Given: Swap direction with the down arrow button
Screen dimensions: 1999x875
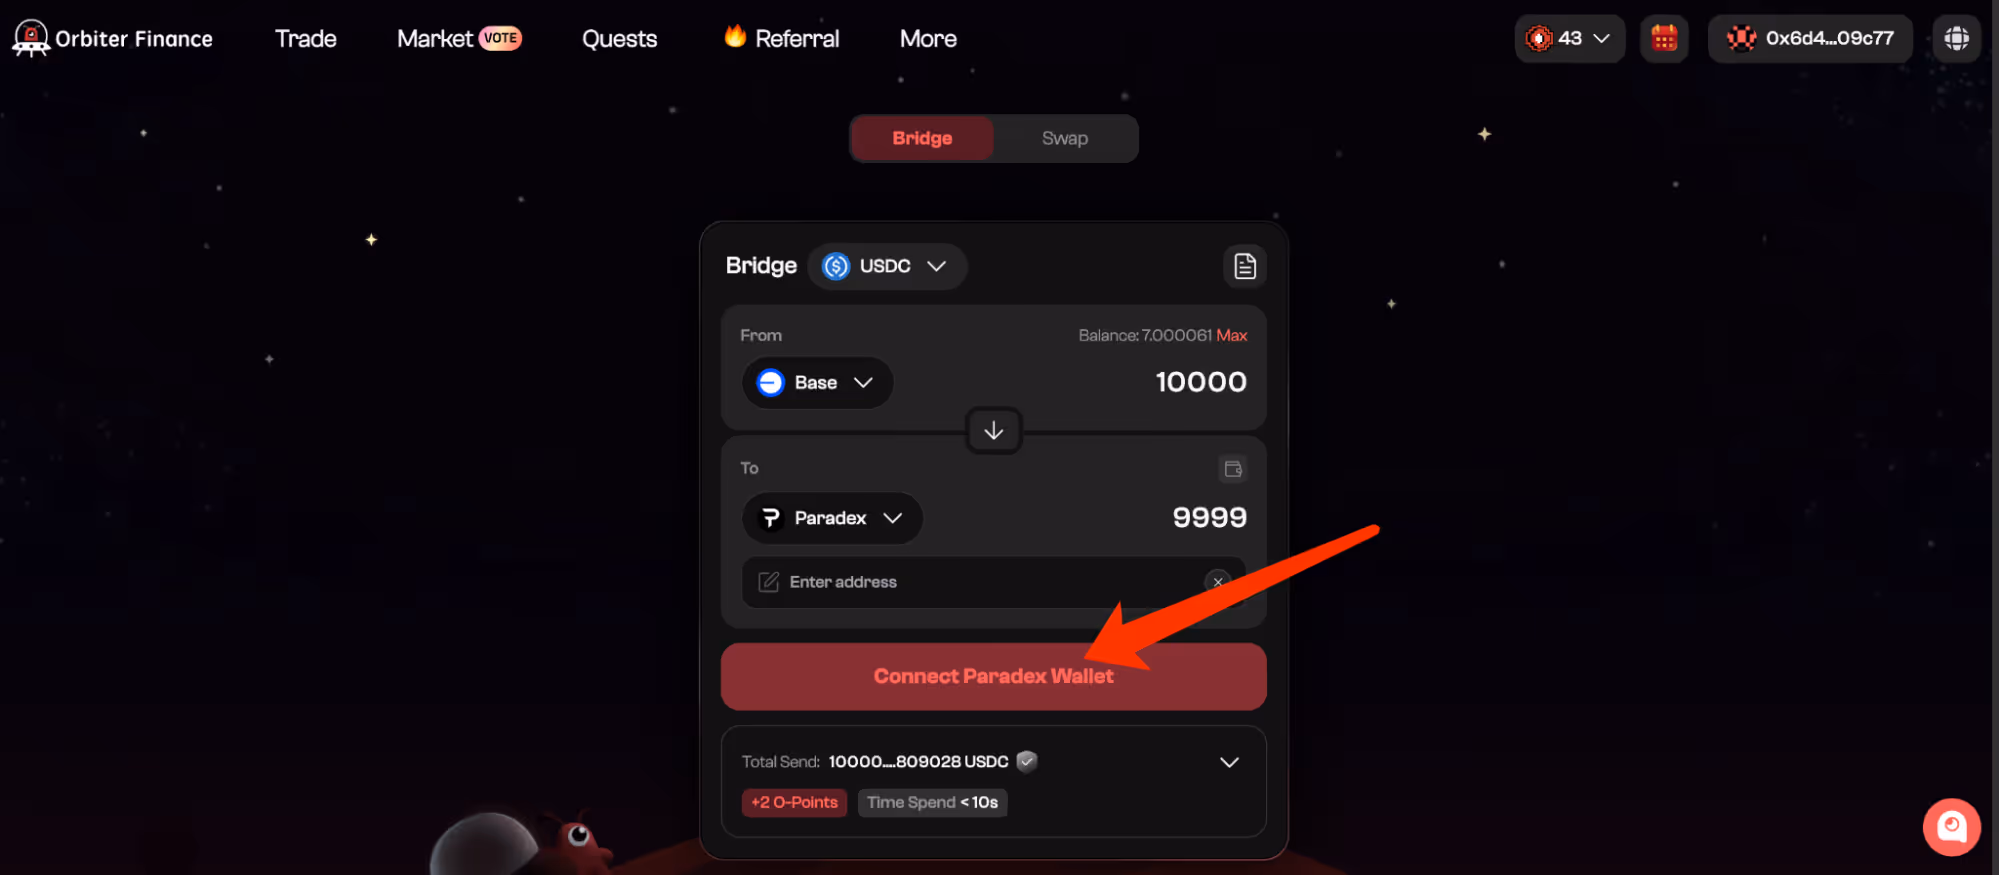Looking at the screenshot, I should pyautogui.click(x=993, y=431).
